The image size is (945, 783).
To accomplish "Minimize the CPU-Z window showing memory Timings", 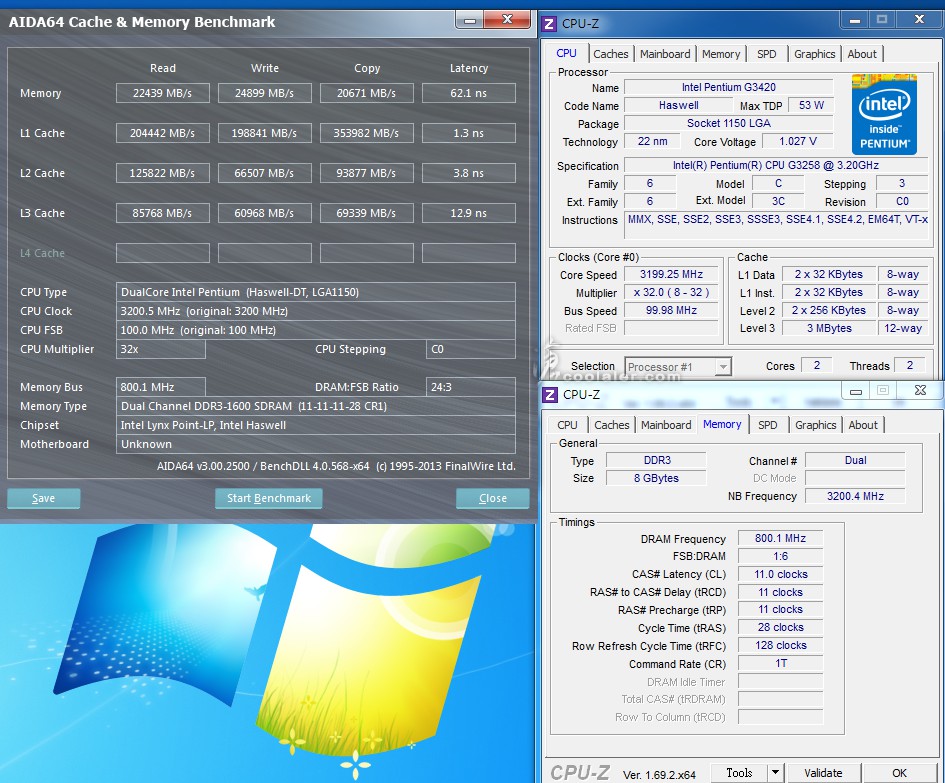I will [x=855, y=391].
